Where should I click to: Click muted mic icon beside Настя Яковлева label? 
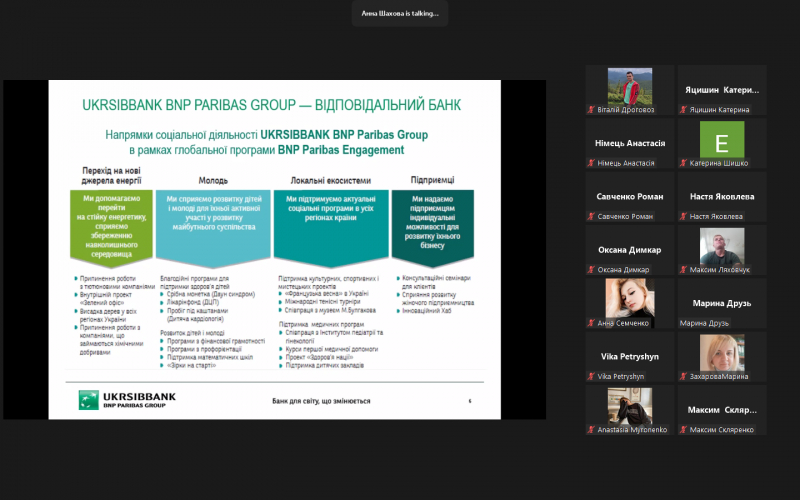pyautogui.click(x=683, y=216)
